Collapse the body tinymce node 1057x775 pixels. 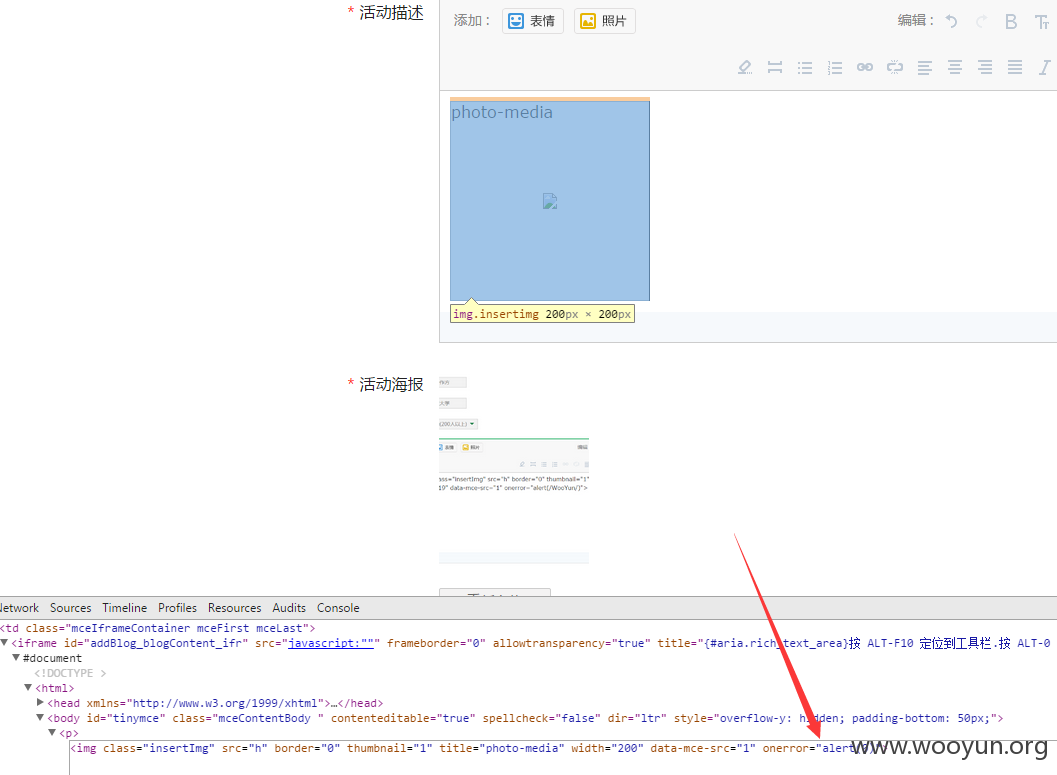[40, 718]
